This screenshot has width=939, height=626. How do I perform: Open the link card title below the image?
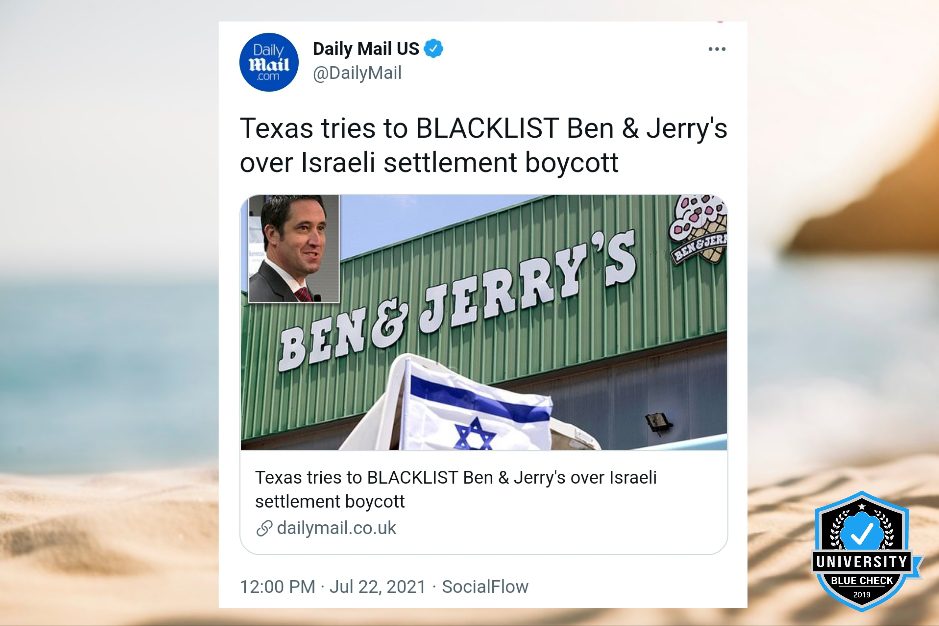pyautogui.click(x=456, y=489)
